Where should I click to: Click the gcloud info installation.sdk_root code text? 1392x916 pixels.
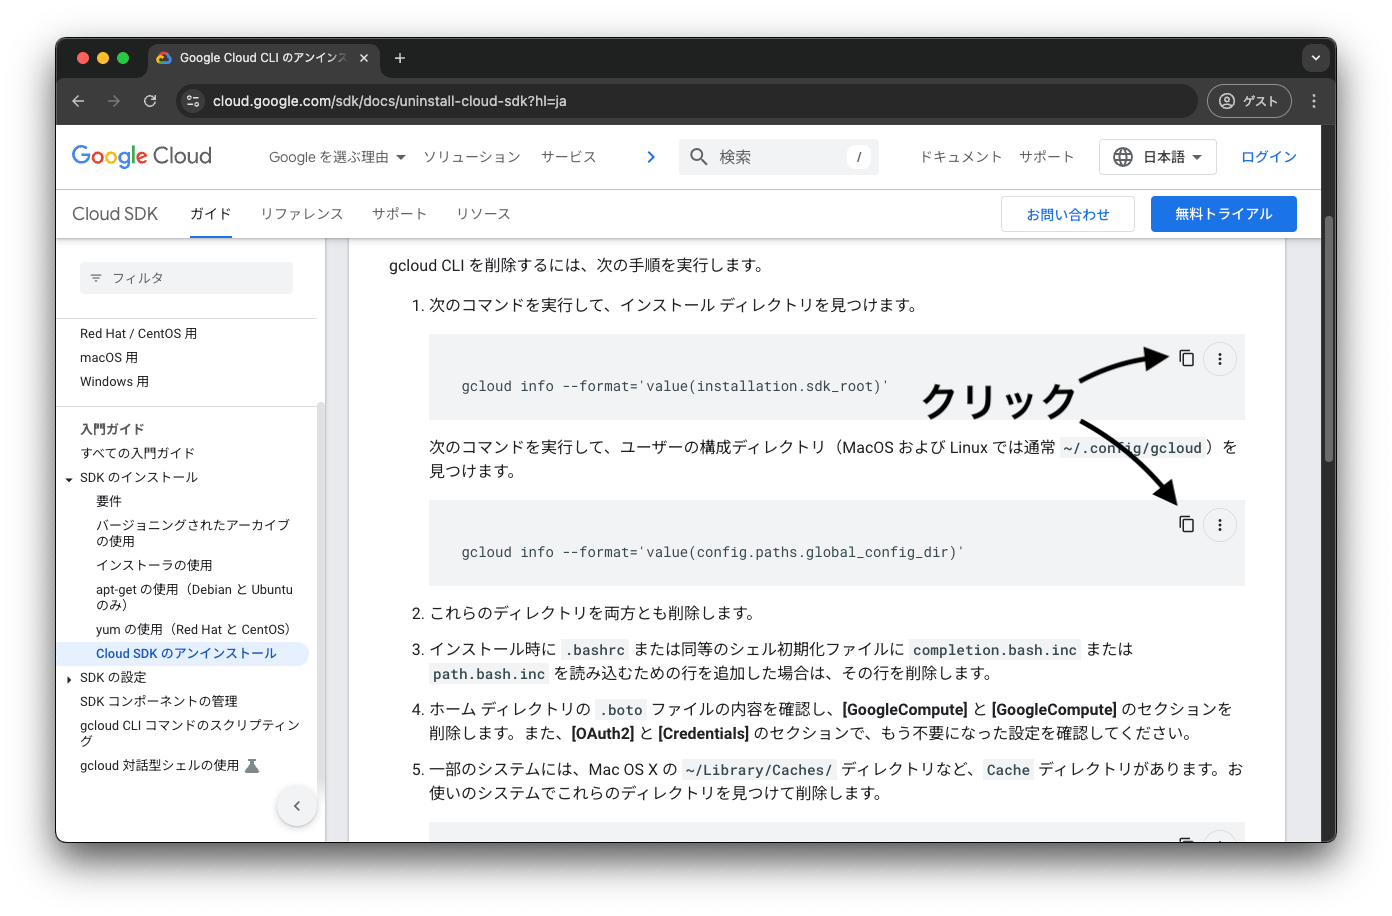[x=674, y=386]
